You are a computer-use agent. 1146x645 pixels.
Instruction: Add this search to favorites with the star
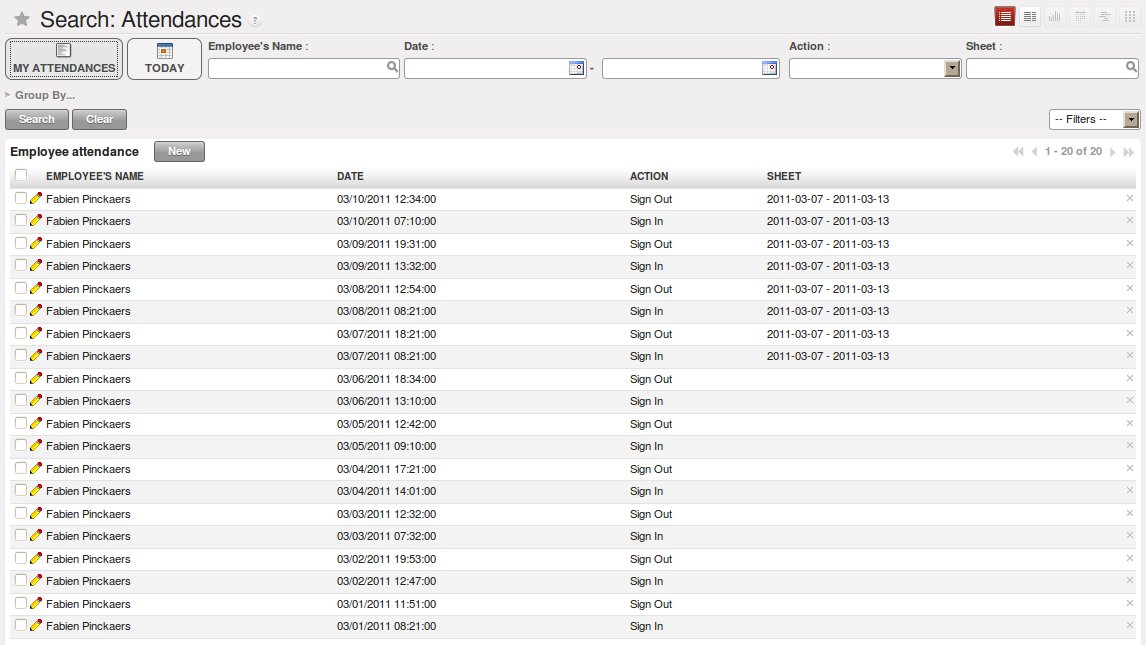(22, 20)
